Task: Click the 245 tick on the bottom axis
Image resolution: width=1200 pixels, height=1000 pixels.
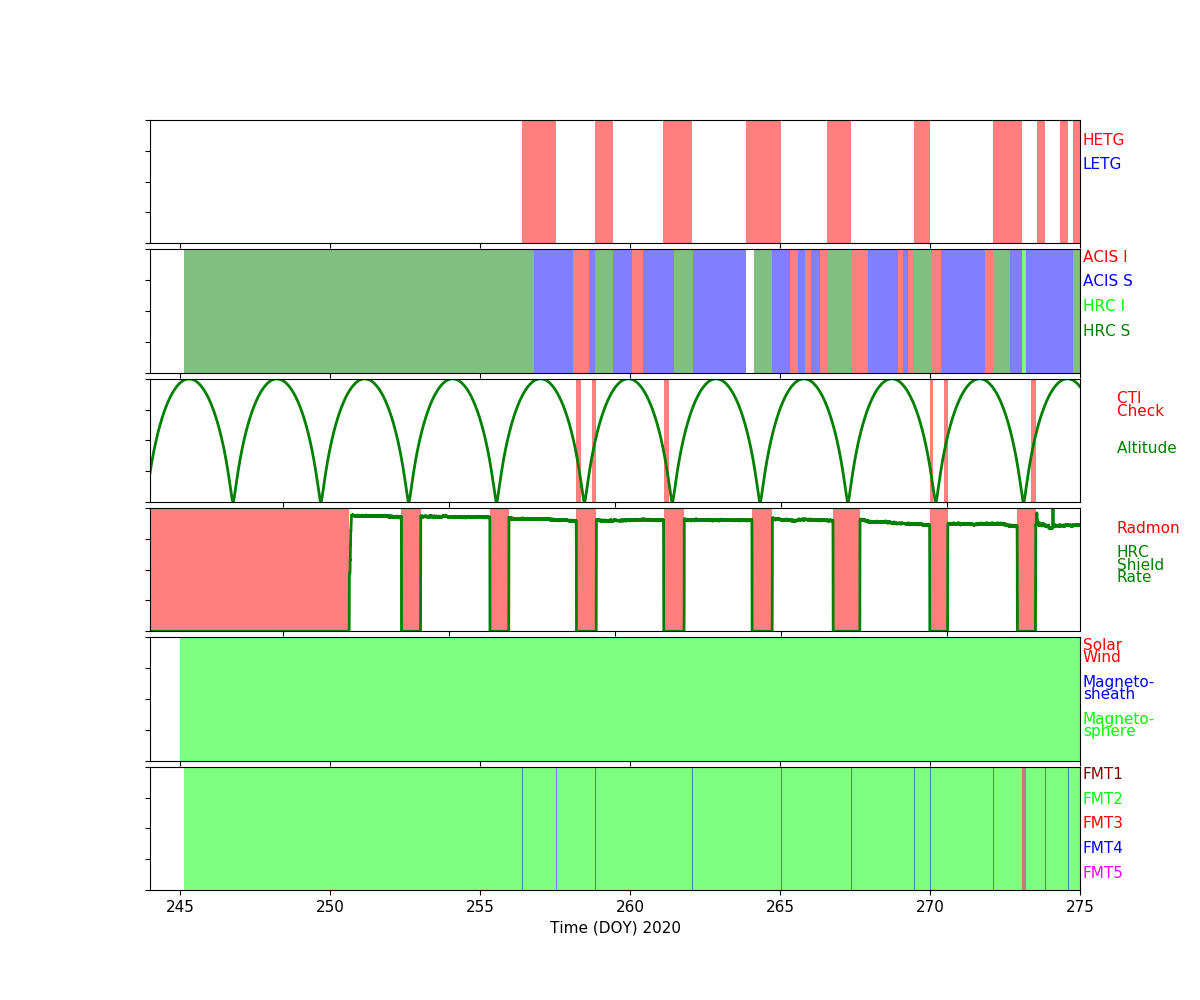Action: [180, 906]
